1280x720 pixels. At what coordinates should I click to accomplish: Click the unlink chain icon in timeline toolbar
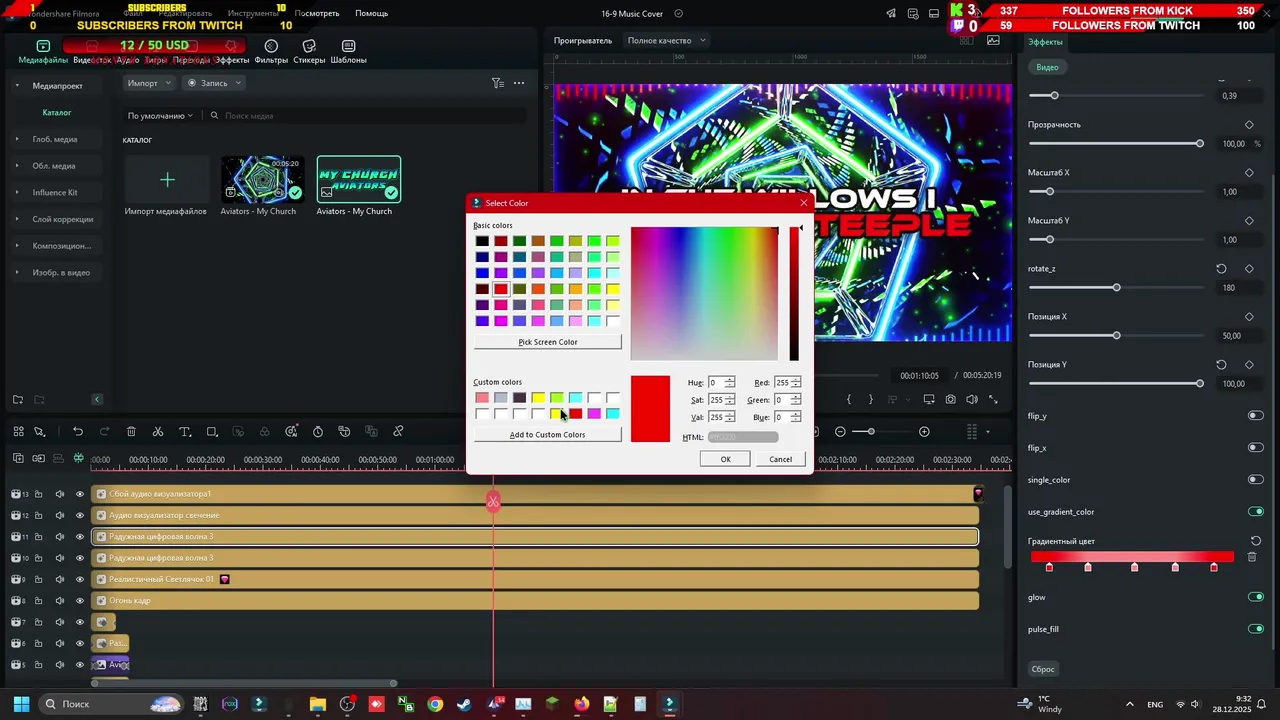(398, 432)
